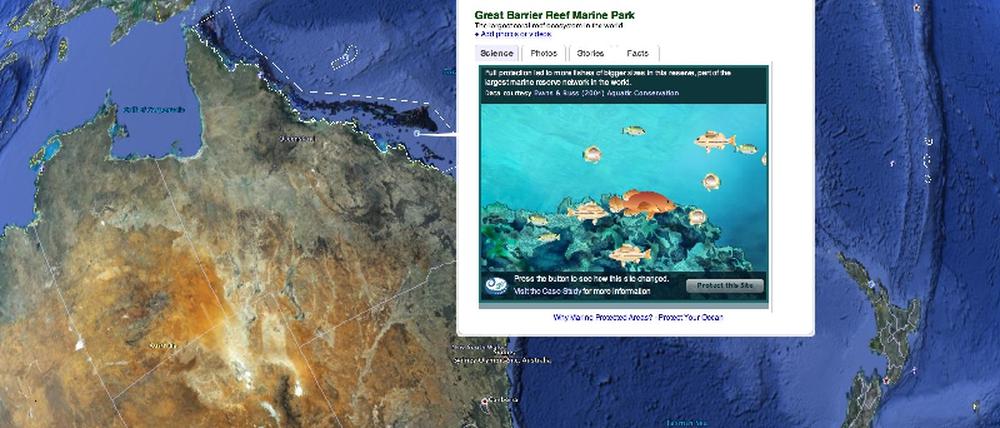The height and width of the screenshot is (428, 1000).
Task: Click the large orange grouper fish
Action: tap(638, 203)
